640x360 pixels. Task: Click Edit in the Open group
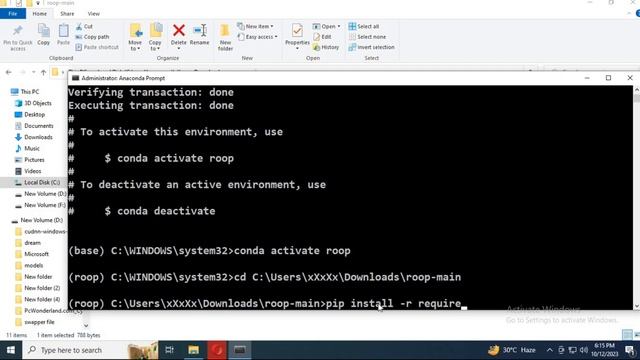click(x=322, y=37)
